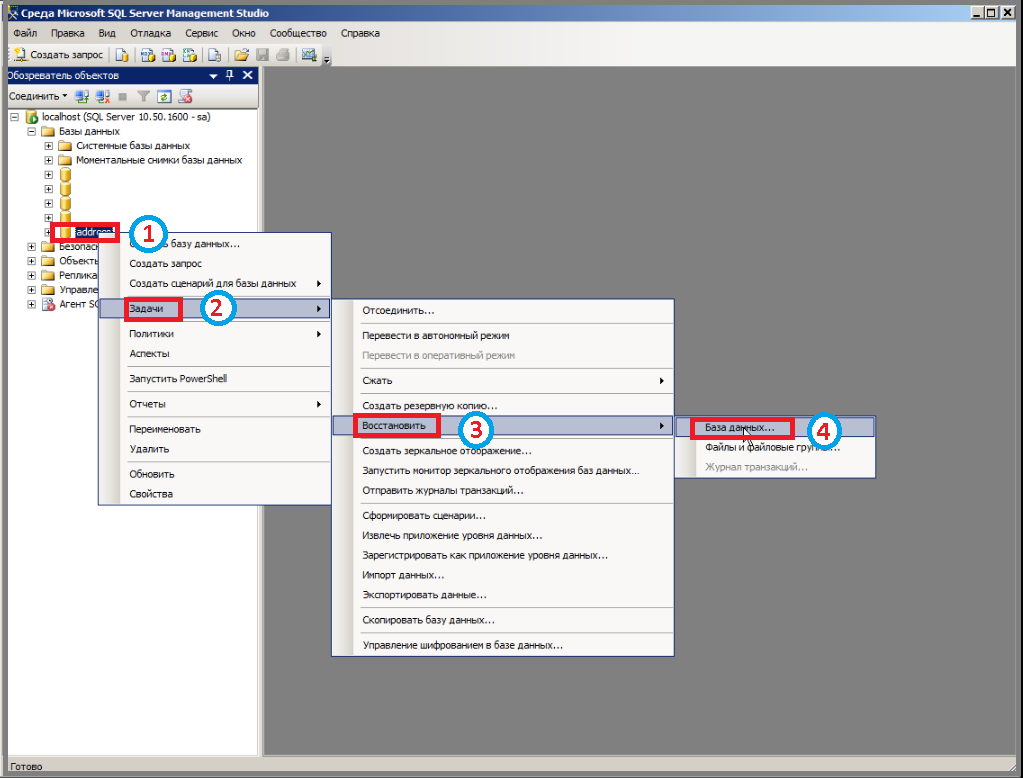The width and height of the screenshot is (1023, 778).
Task: Expand the Безопасность folder node
Action: pos(31,247)
